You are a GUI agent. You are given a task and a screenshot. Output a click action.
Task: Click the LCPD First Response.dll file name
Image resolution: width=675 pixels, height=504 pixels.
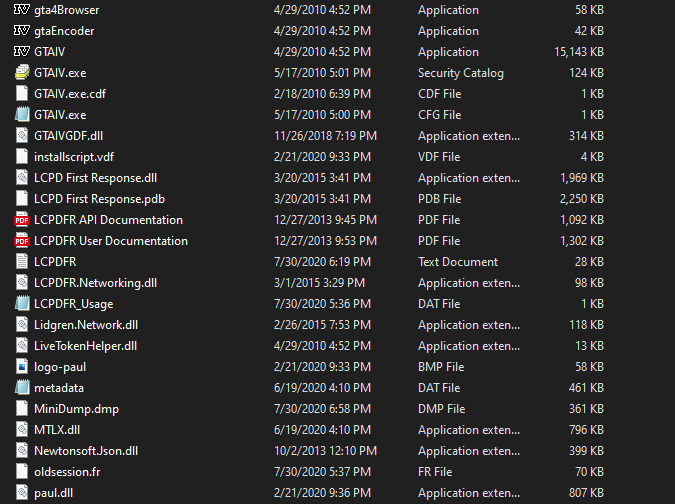[x=95, y=178]
